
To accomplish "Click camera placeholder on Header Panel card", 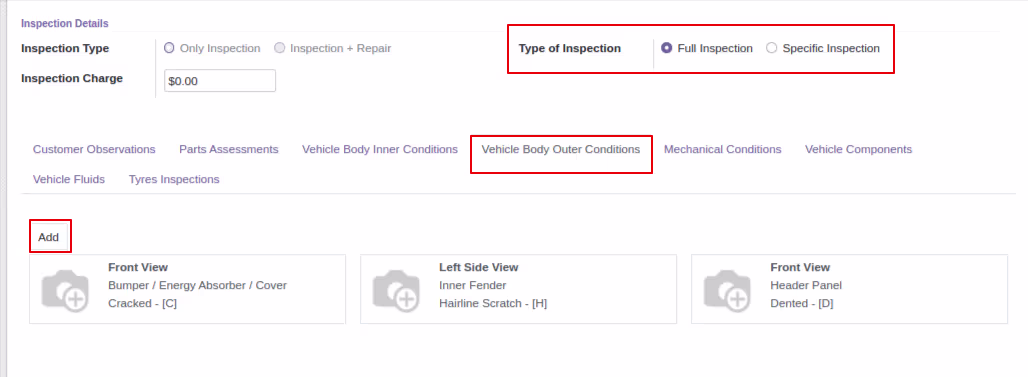I will click(x=728, y=290).
